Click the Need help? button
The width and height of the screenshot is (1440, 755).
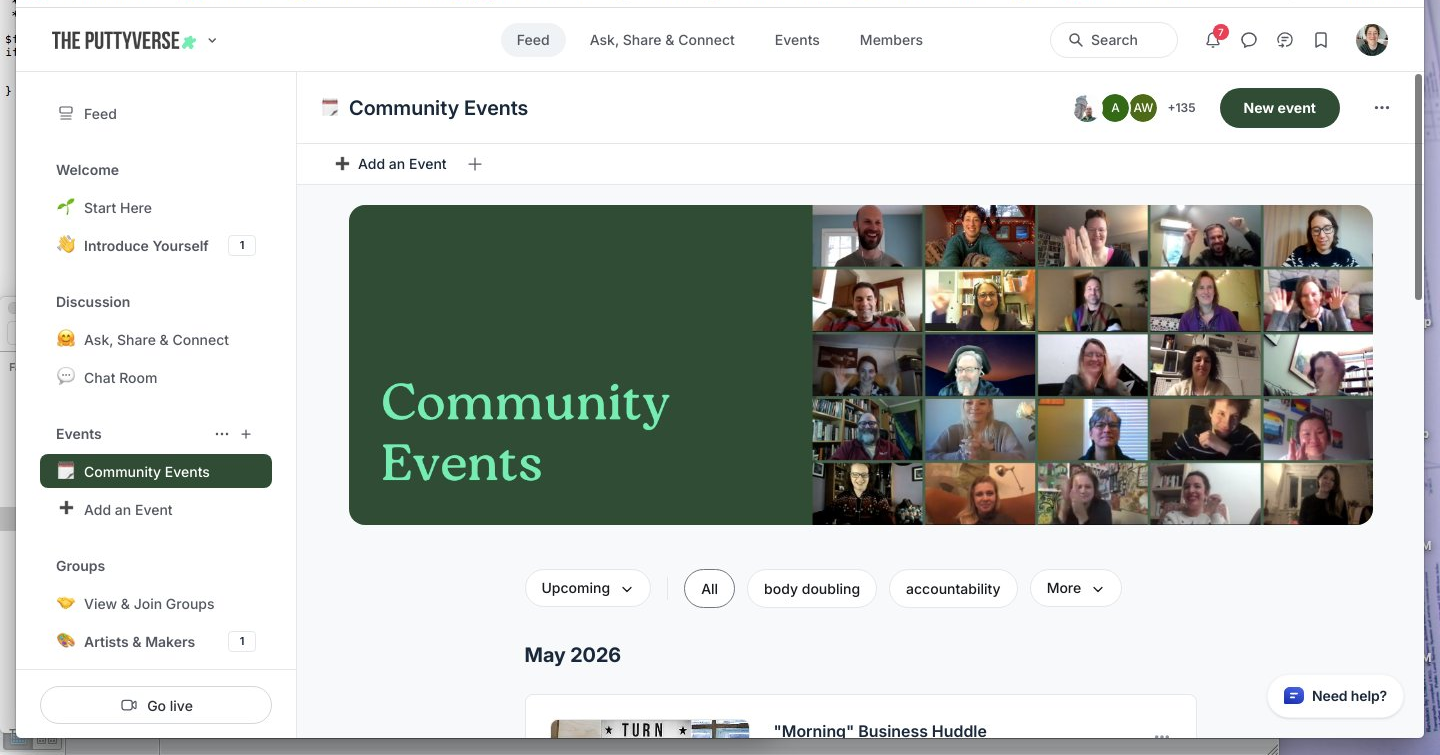1335,696
